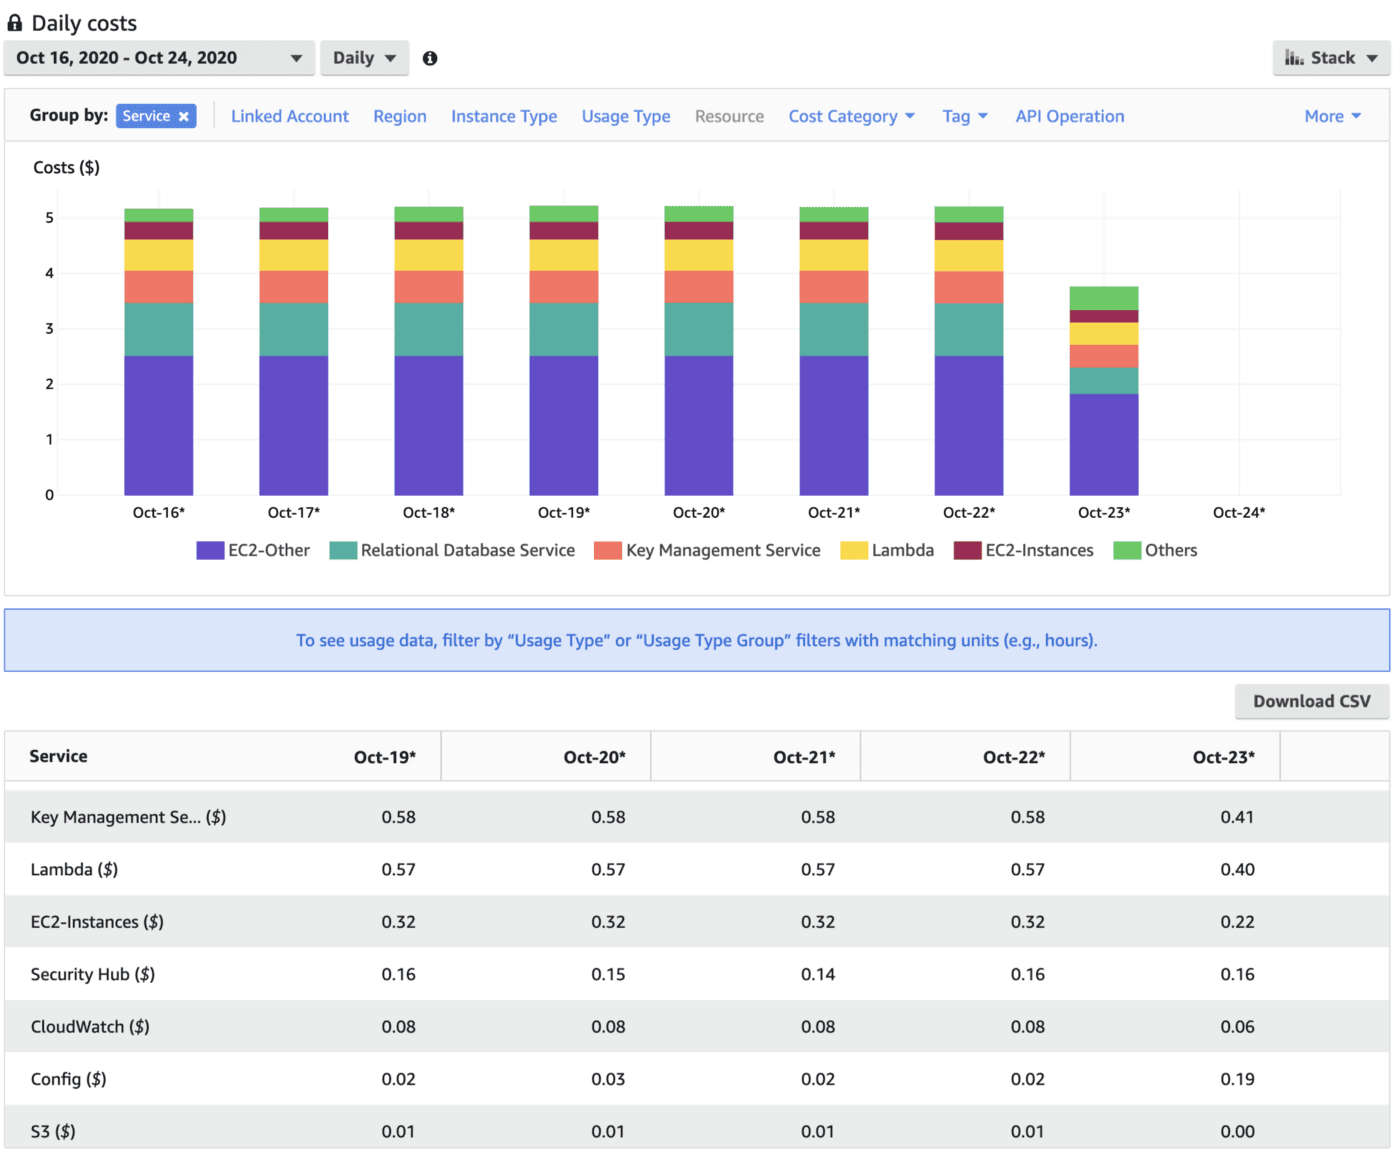
Task: Remove the Service group-by filter
Action: point(184,117)
